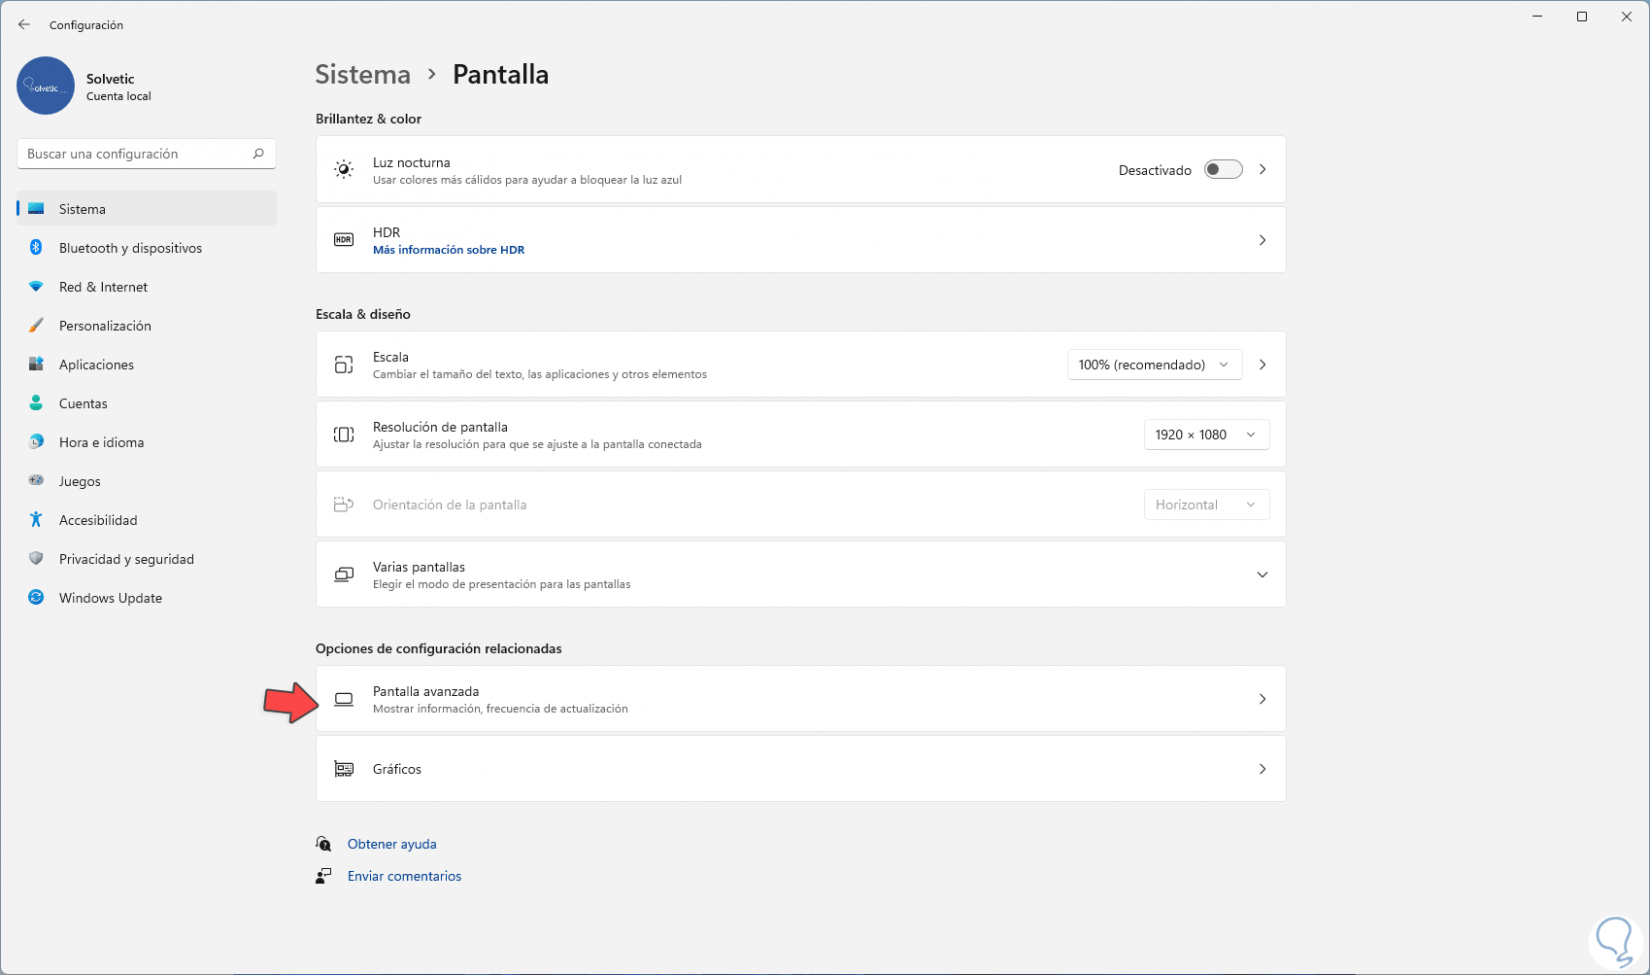Screen dimensions: 1650x975
Task: Click the back arrow icon in title bar
Action: (24, 25)
